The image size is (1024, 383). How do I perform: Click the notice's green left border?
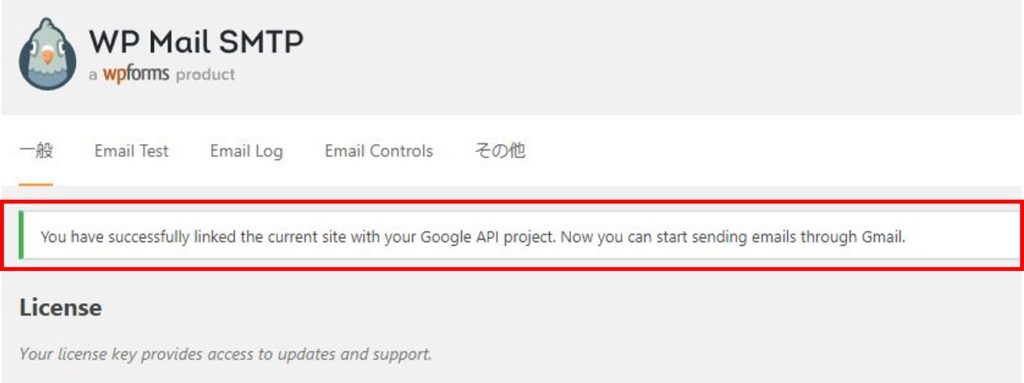(21, 235)
